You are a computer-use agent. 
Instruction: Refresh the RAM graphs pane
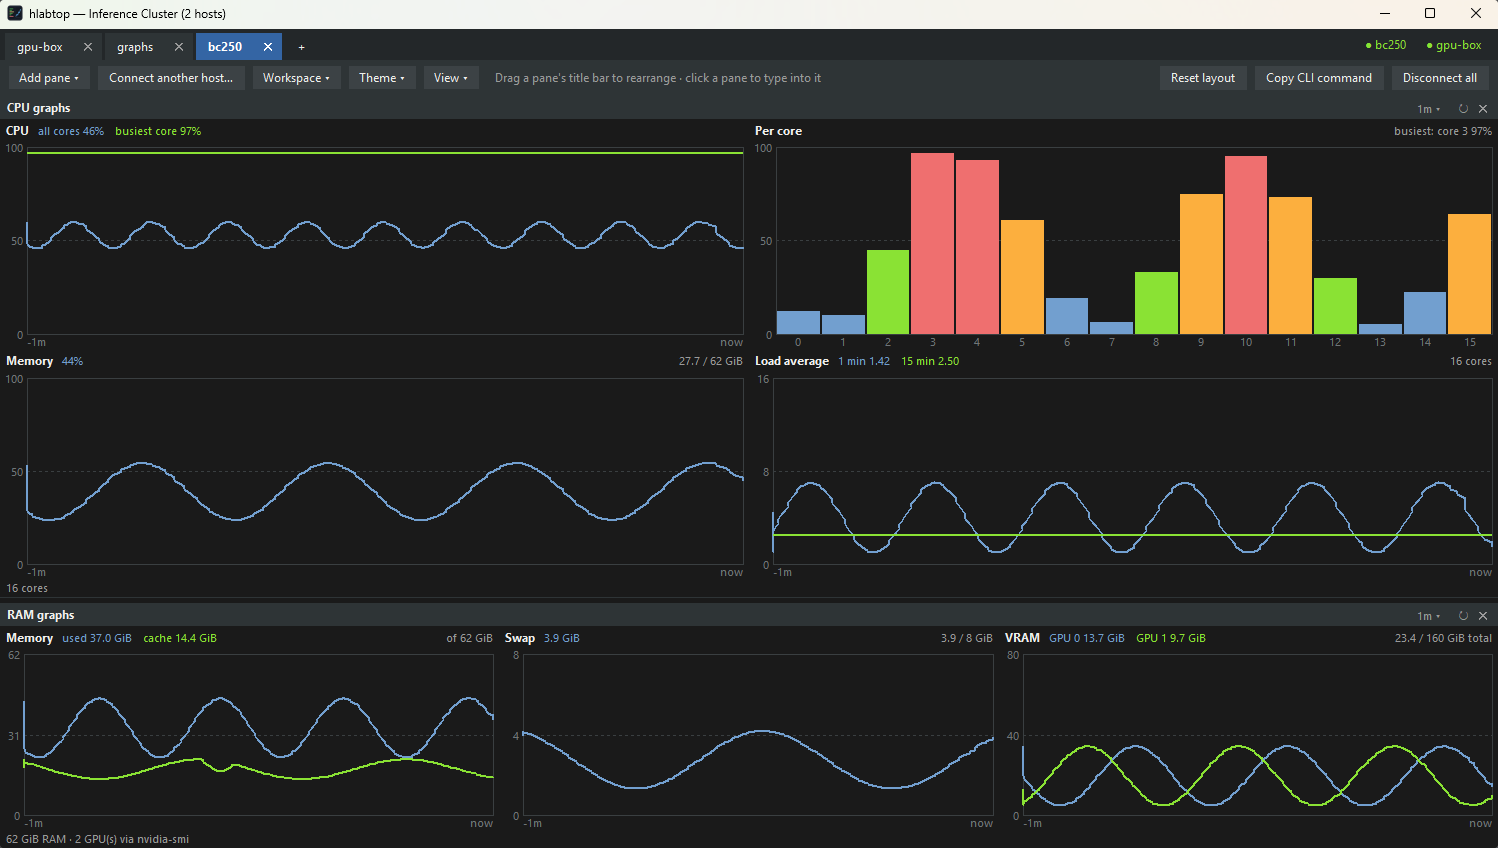click(x=1463, y=616)
